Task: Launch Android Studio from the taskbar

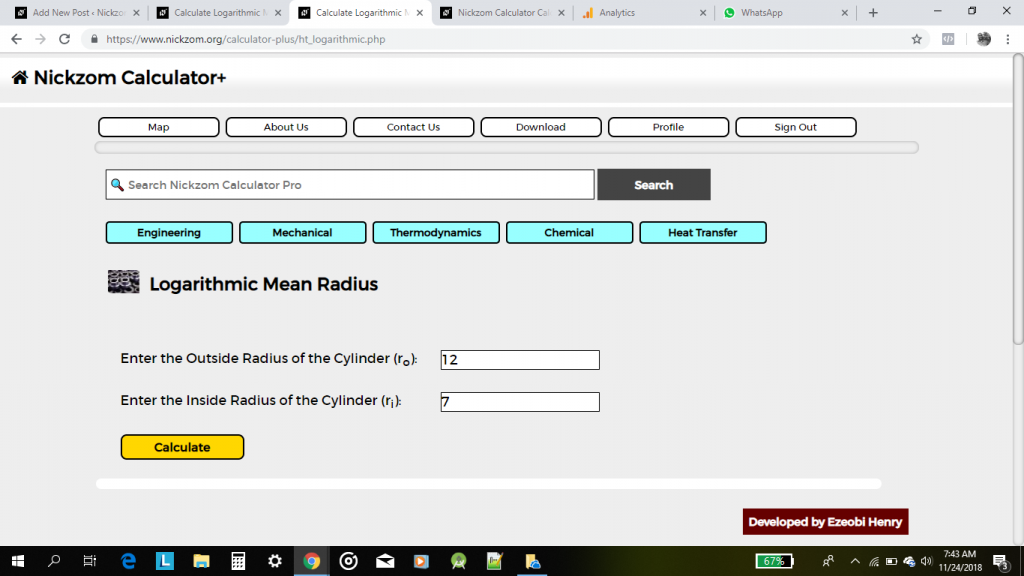Action: click(x=458, y=561)
